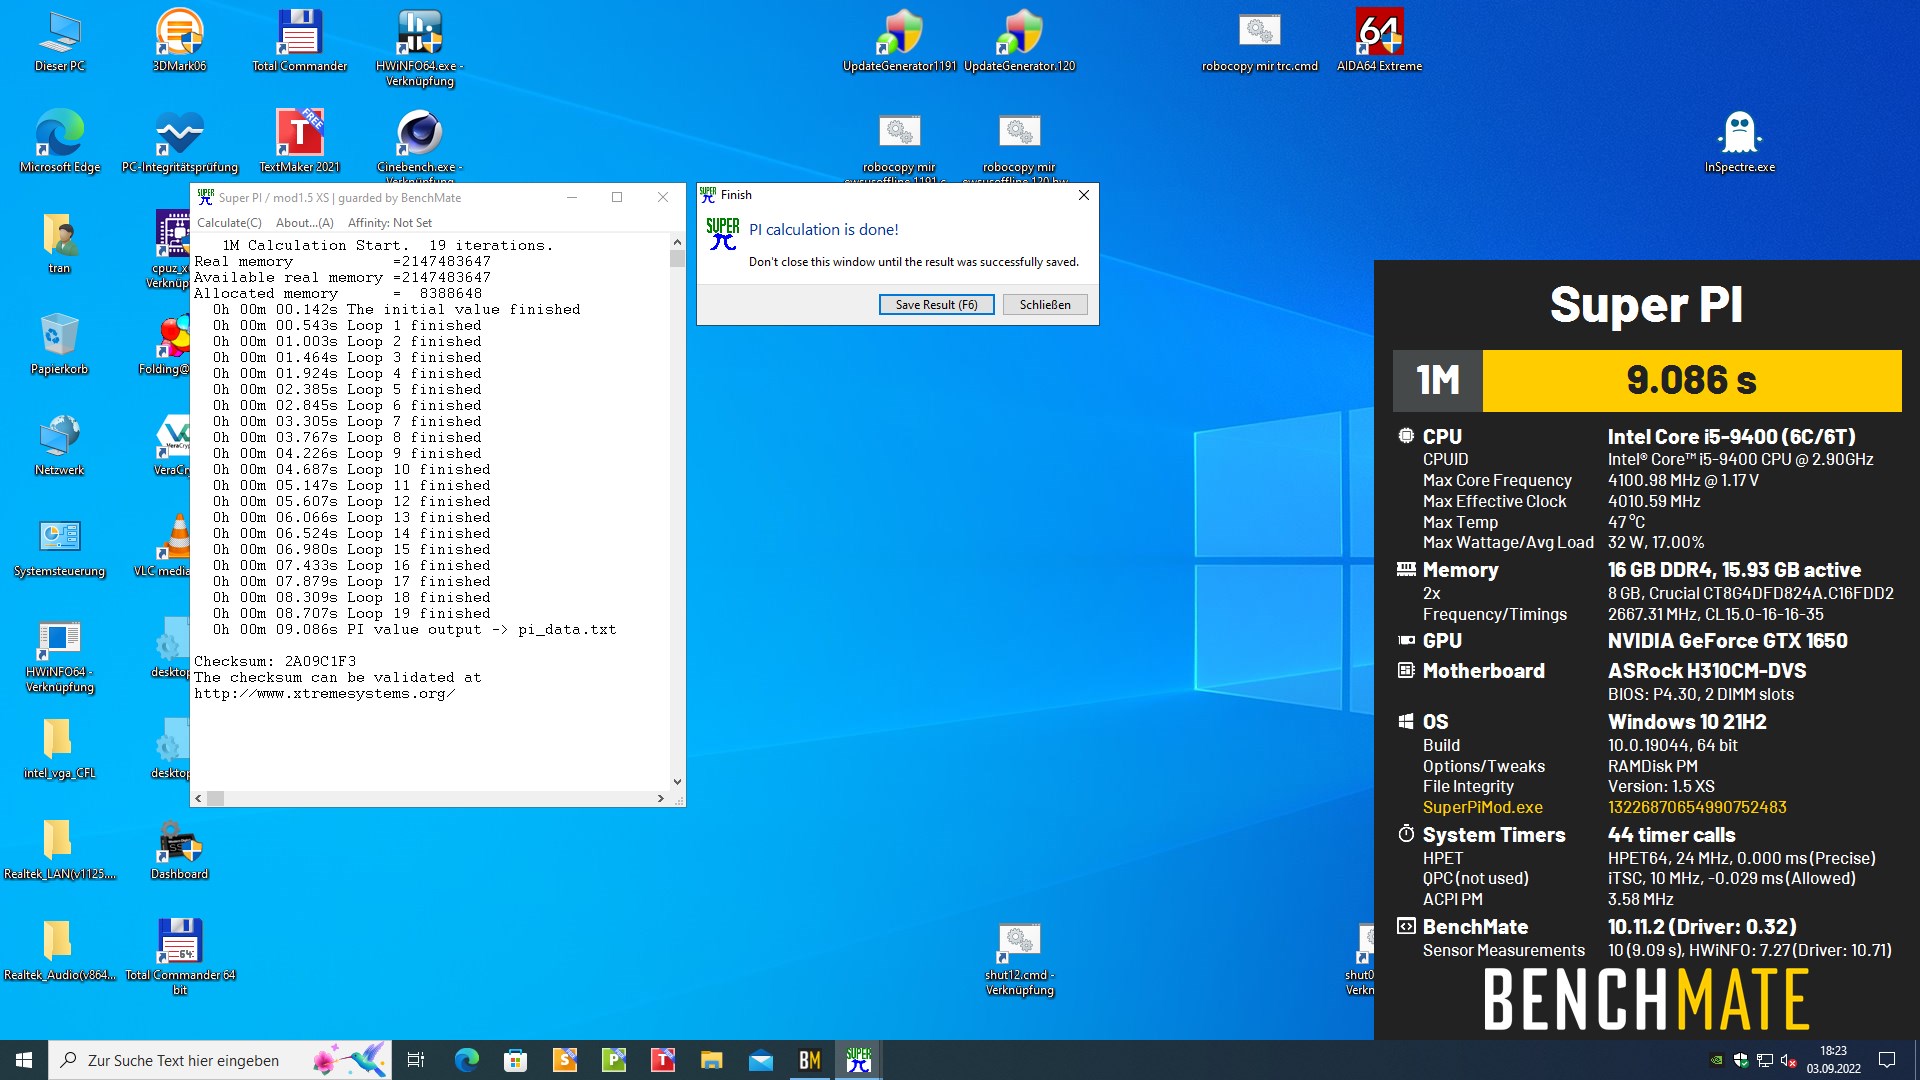Select the UpdateGenerator.120 icon
This screenshot has width=1920, height=1080.
pos(1020,42)
